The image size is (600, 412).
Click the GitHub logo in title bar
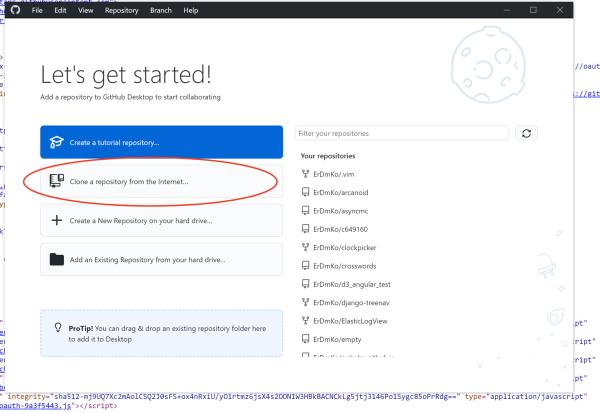[15, 10]
